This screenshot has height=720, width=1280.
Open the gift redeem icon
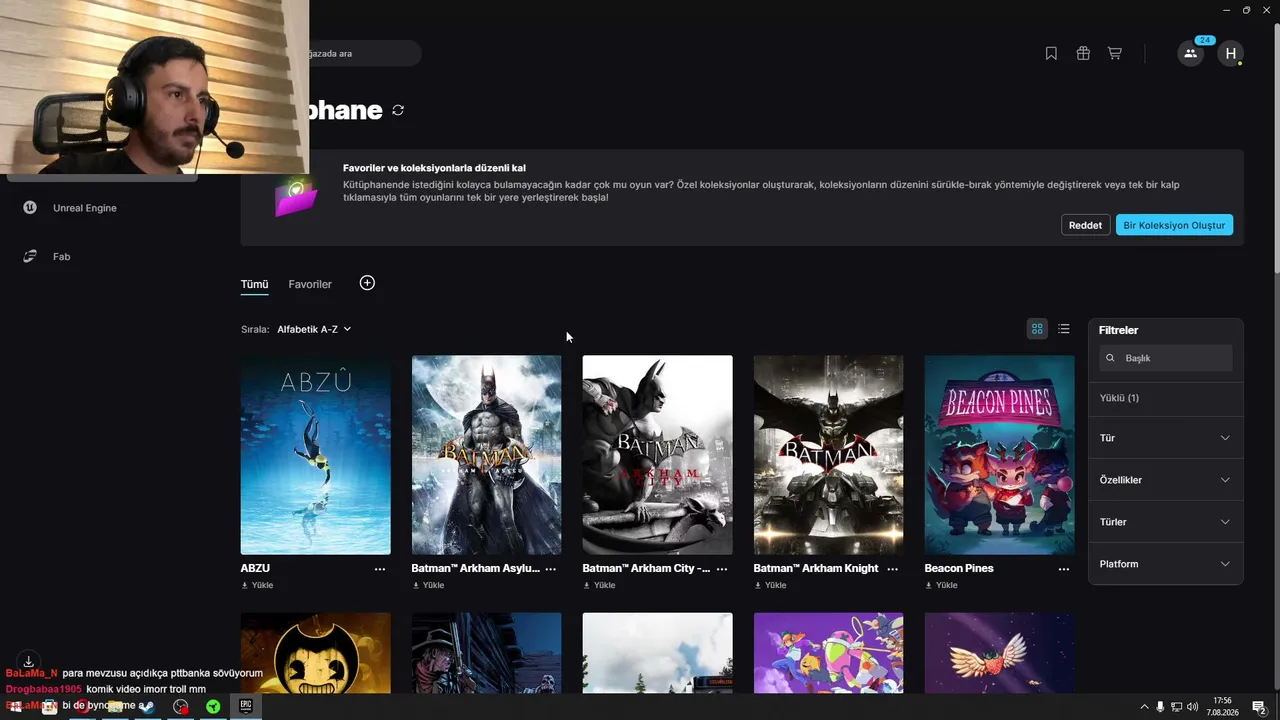1083,54
